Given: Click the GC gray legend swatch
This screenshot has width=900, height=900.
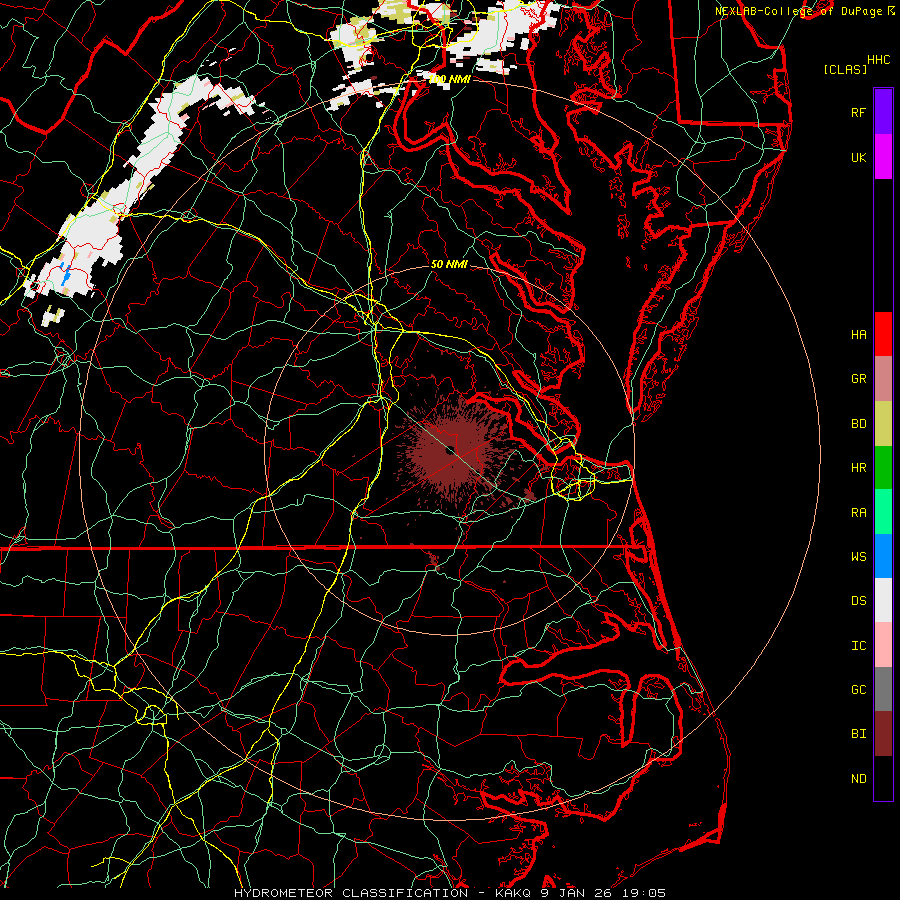Looking at the screenshot, I should [x=883, y=689].
